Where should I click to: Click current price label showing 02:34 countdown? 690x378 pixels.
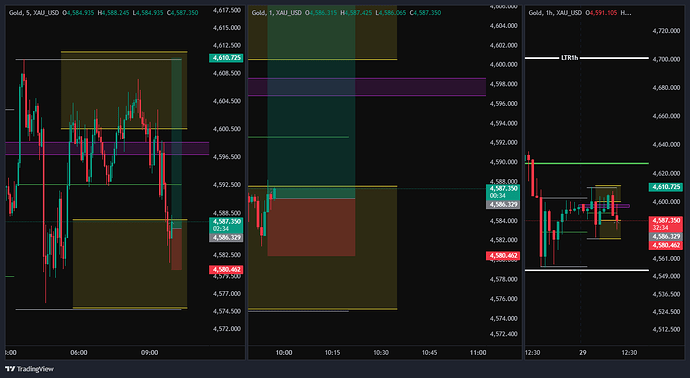click(226, 225)
